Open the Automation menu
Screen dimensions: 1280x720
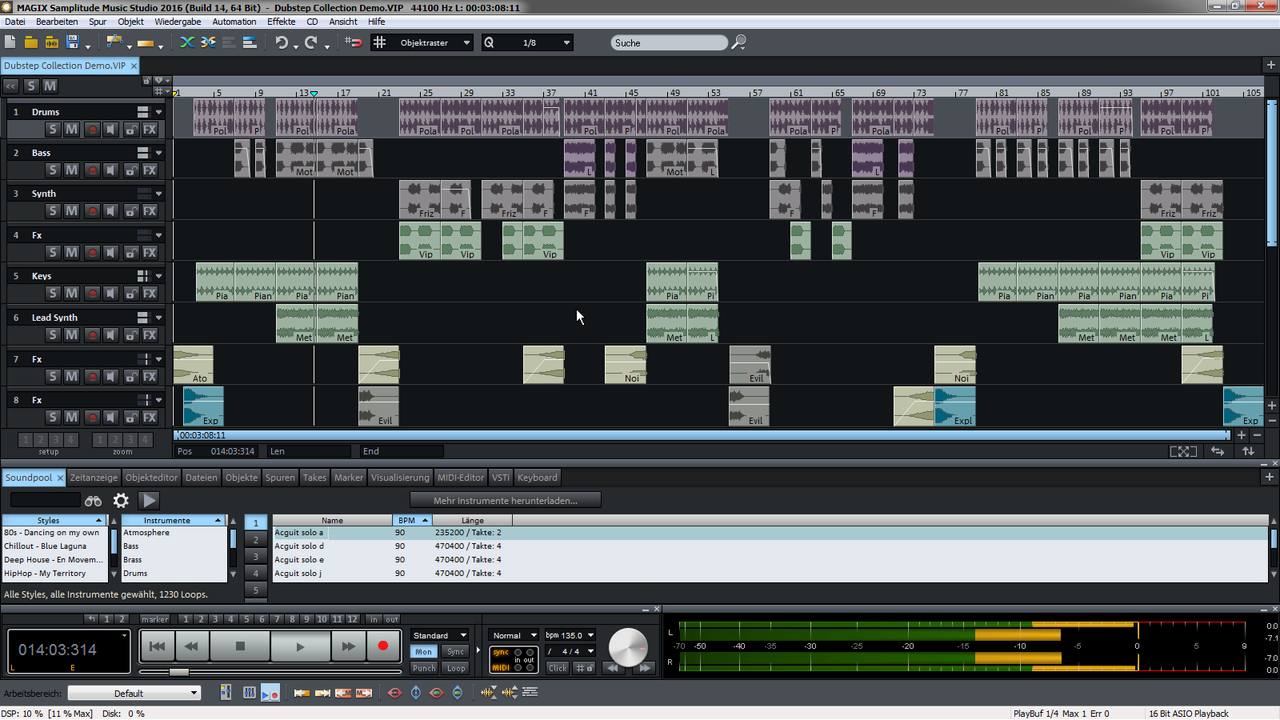pyautogui.click(x=234, y=21)
